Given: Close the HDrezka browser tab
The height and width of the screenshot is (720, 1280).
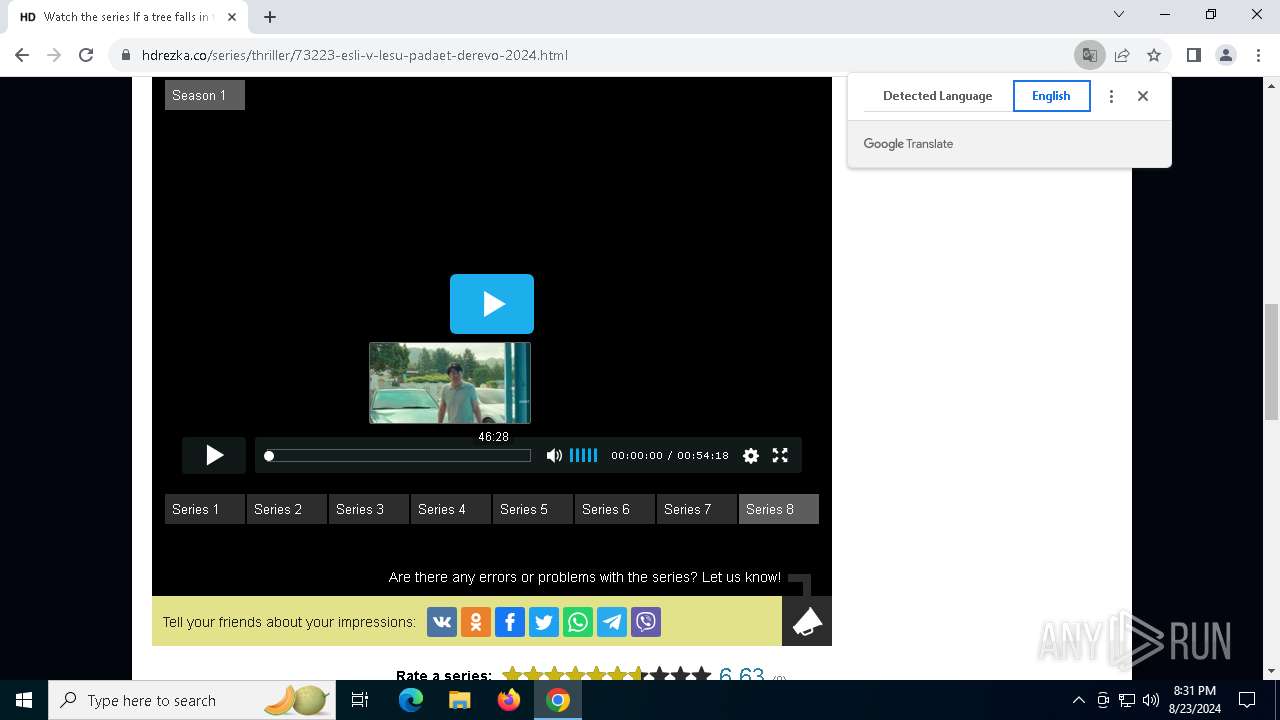Looking at the screenshot, I should (232, 16).
